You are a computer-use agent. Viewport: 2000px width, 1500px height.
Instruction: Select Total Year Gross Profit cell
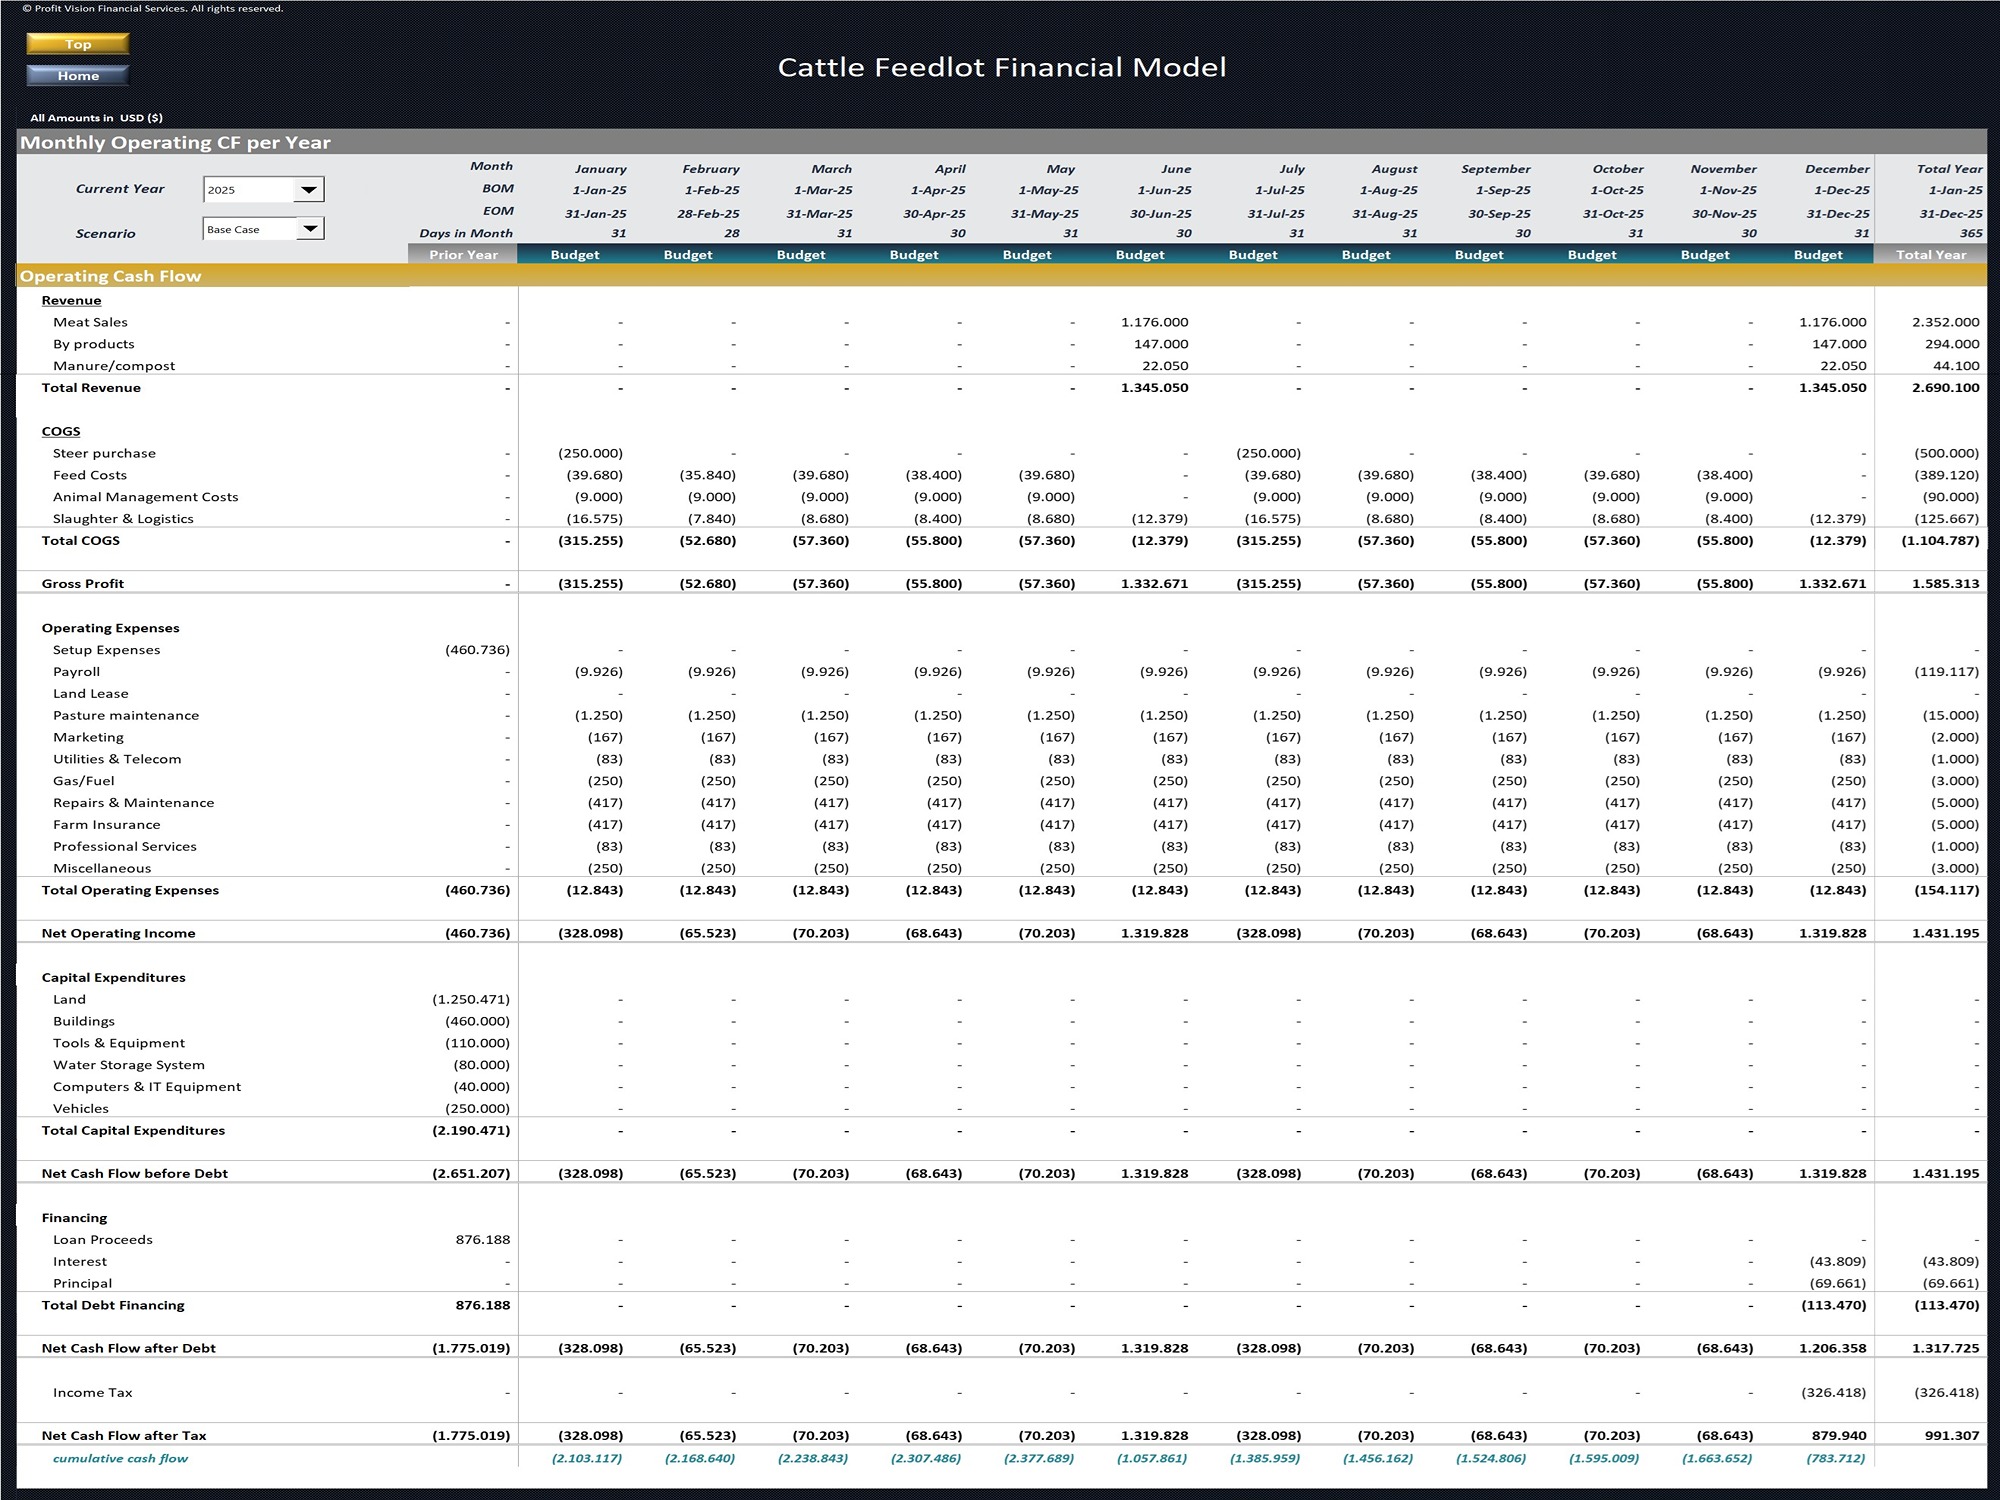point(1945,583)
